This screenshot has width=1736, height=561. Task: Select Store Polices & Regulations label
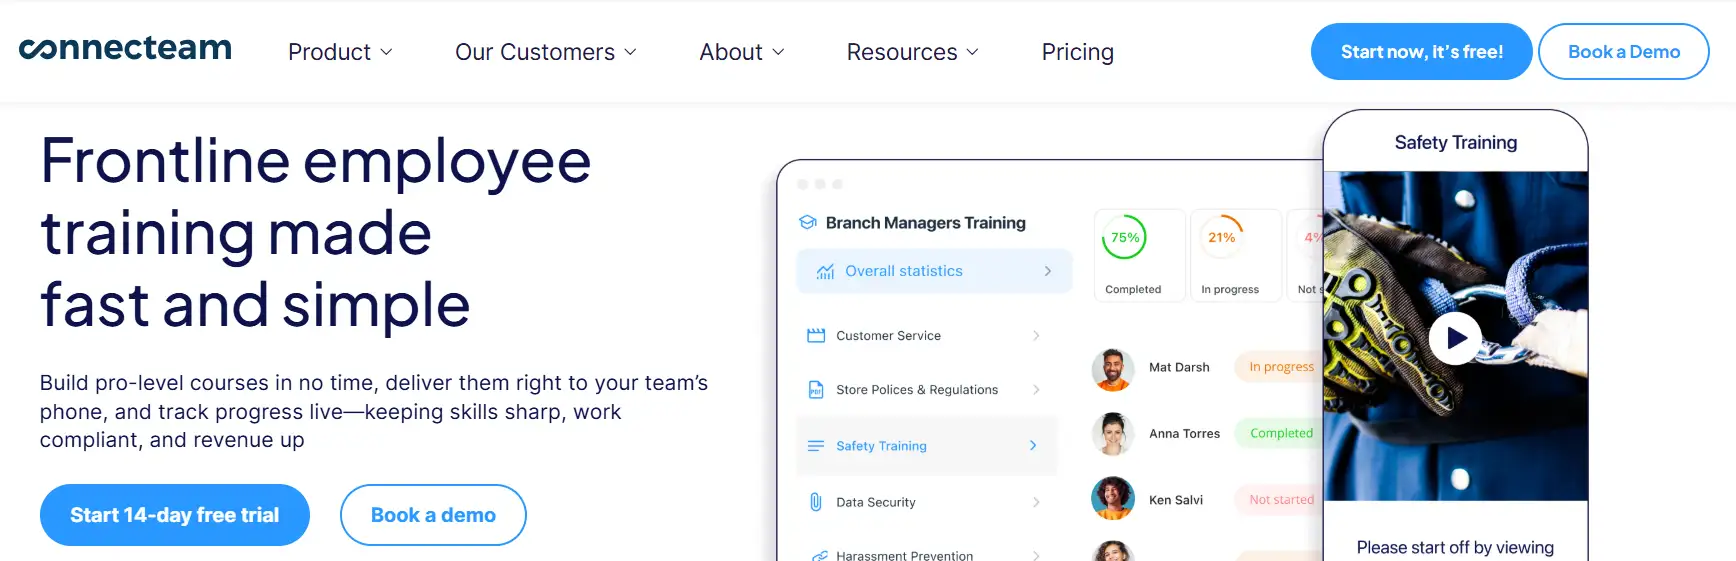(x=917, y=390)
